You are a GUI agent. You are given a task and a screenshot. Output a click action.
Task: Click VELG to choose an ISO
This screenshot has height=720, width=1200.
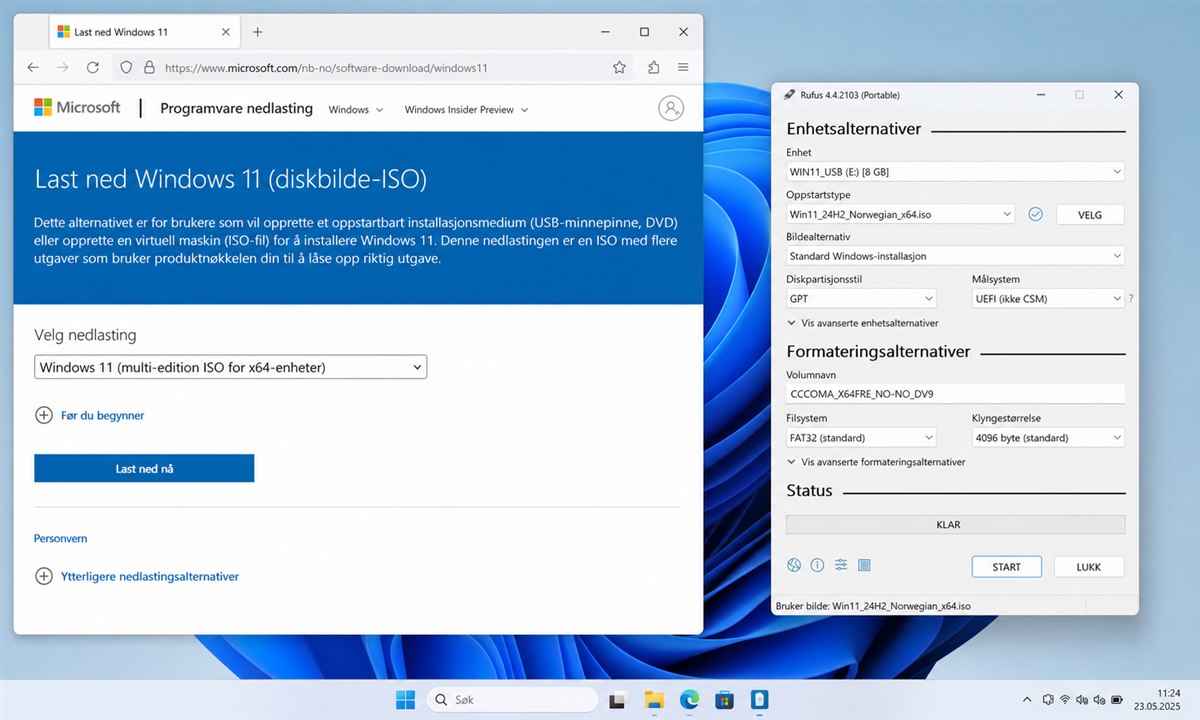[x=1090, y=214]
